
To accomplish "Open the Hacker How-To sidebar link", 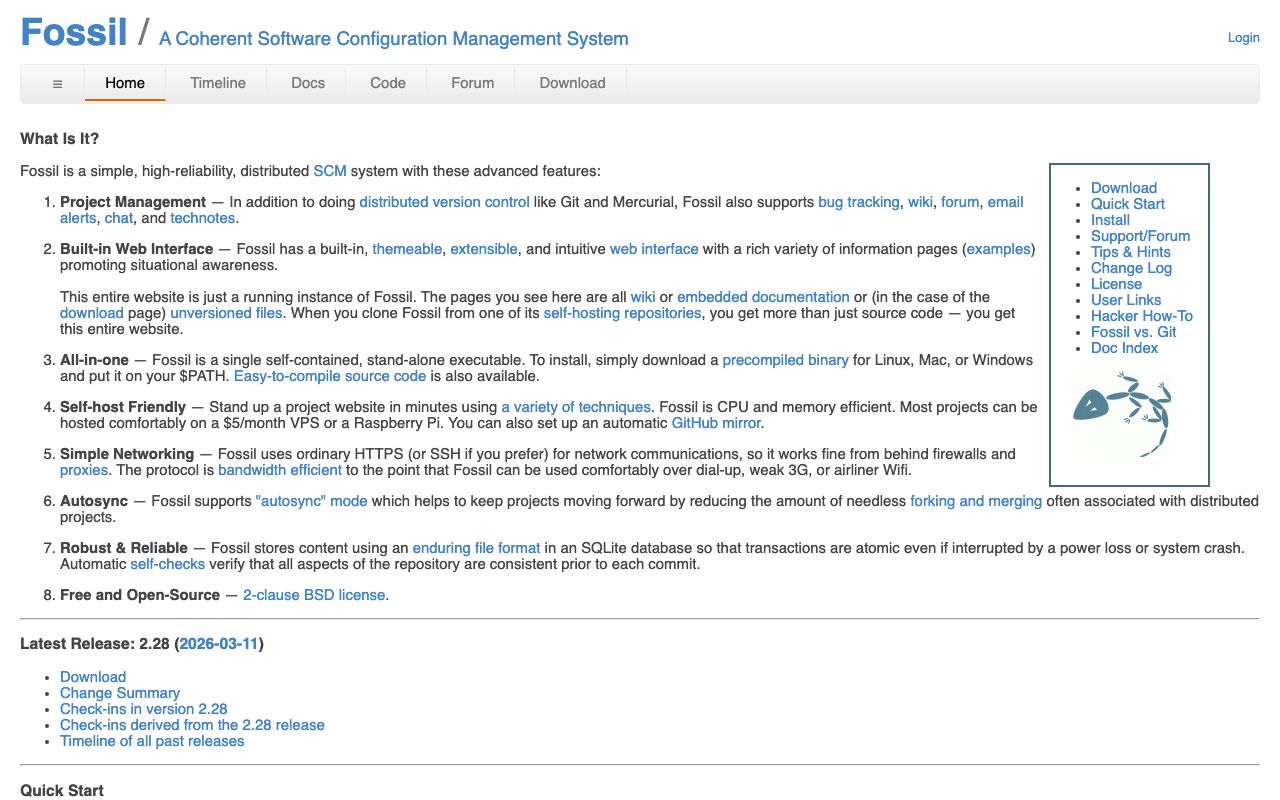I will point(1142,316).
